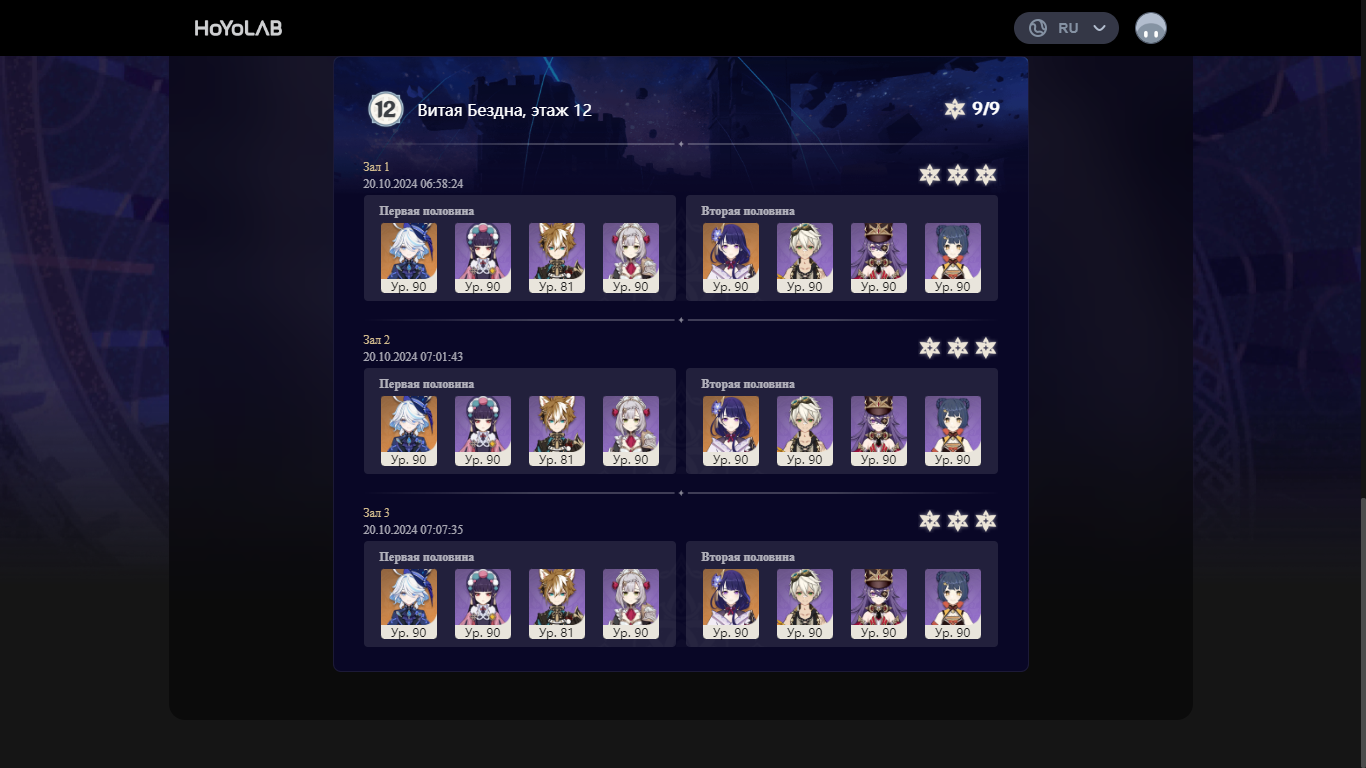Image resolution: width=1366 pixels, height=768 pixels.
Task: Click the HoYoLAB logo
Action: [x=238, y=28]
